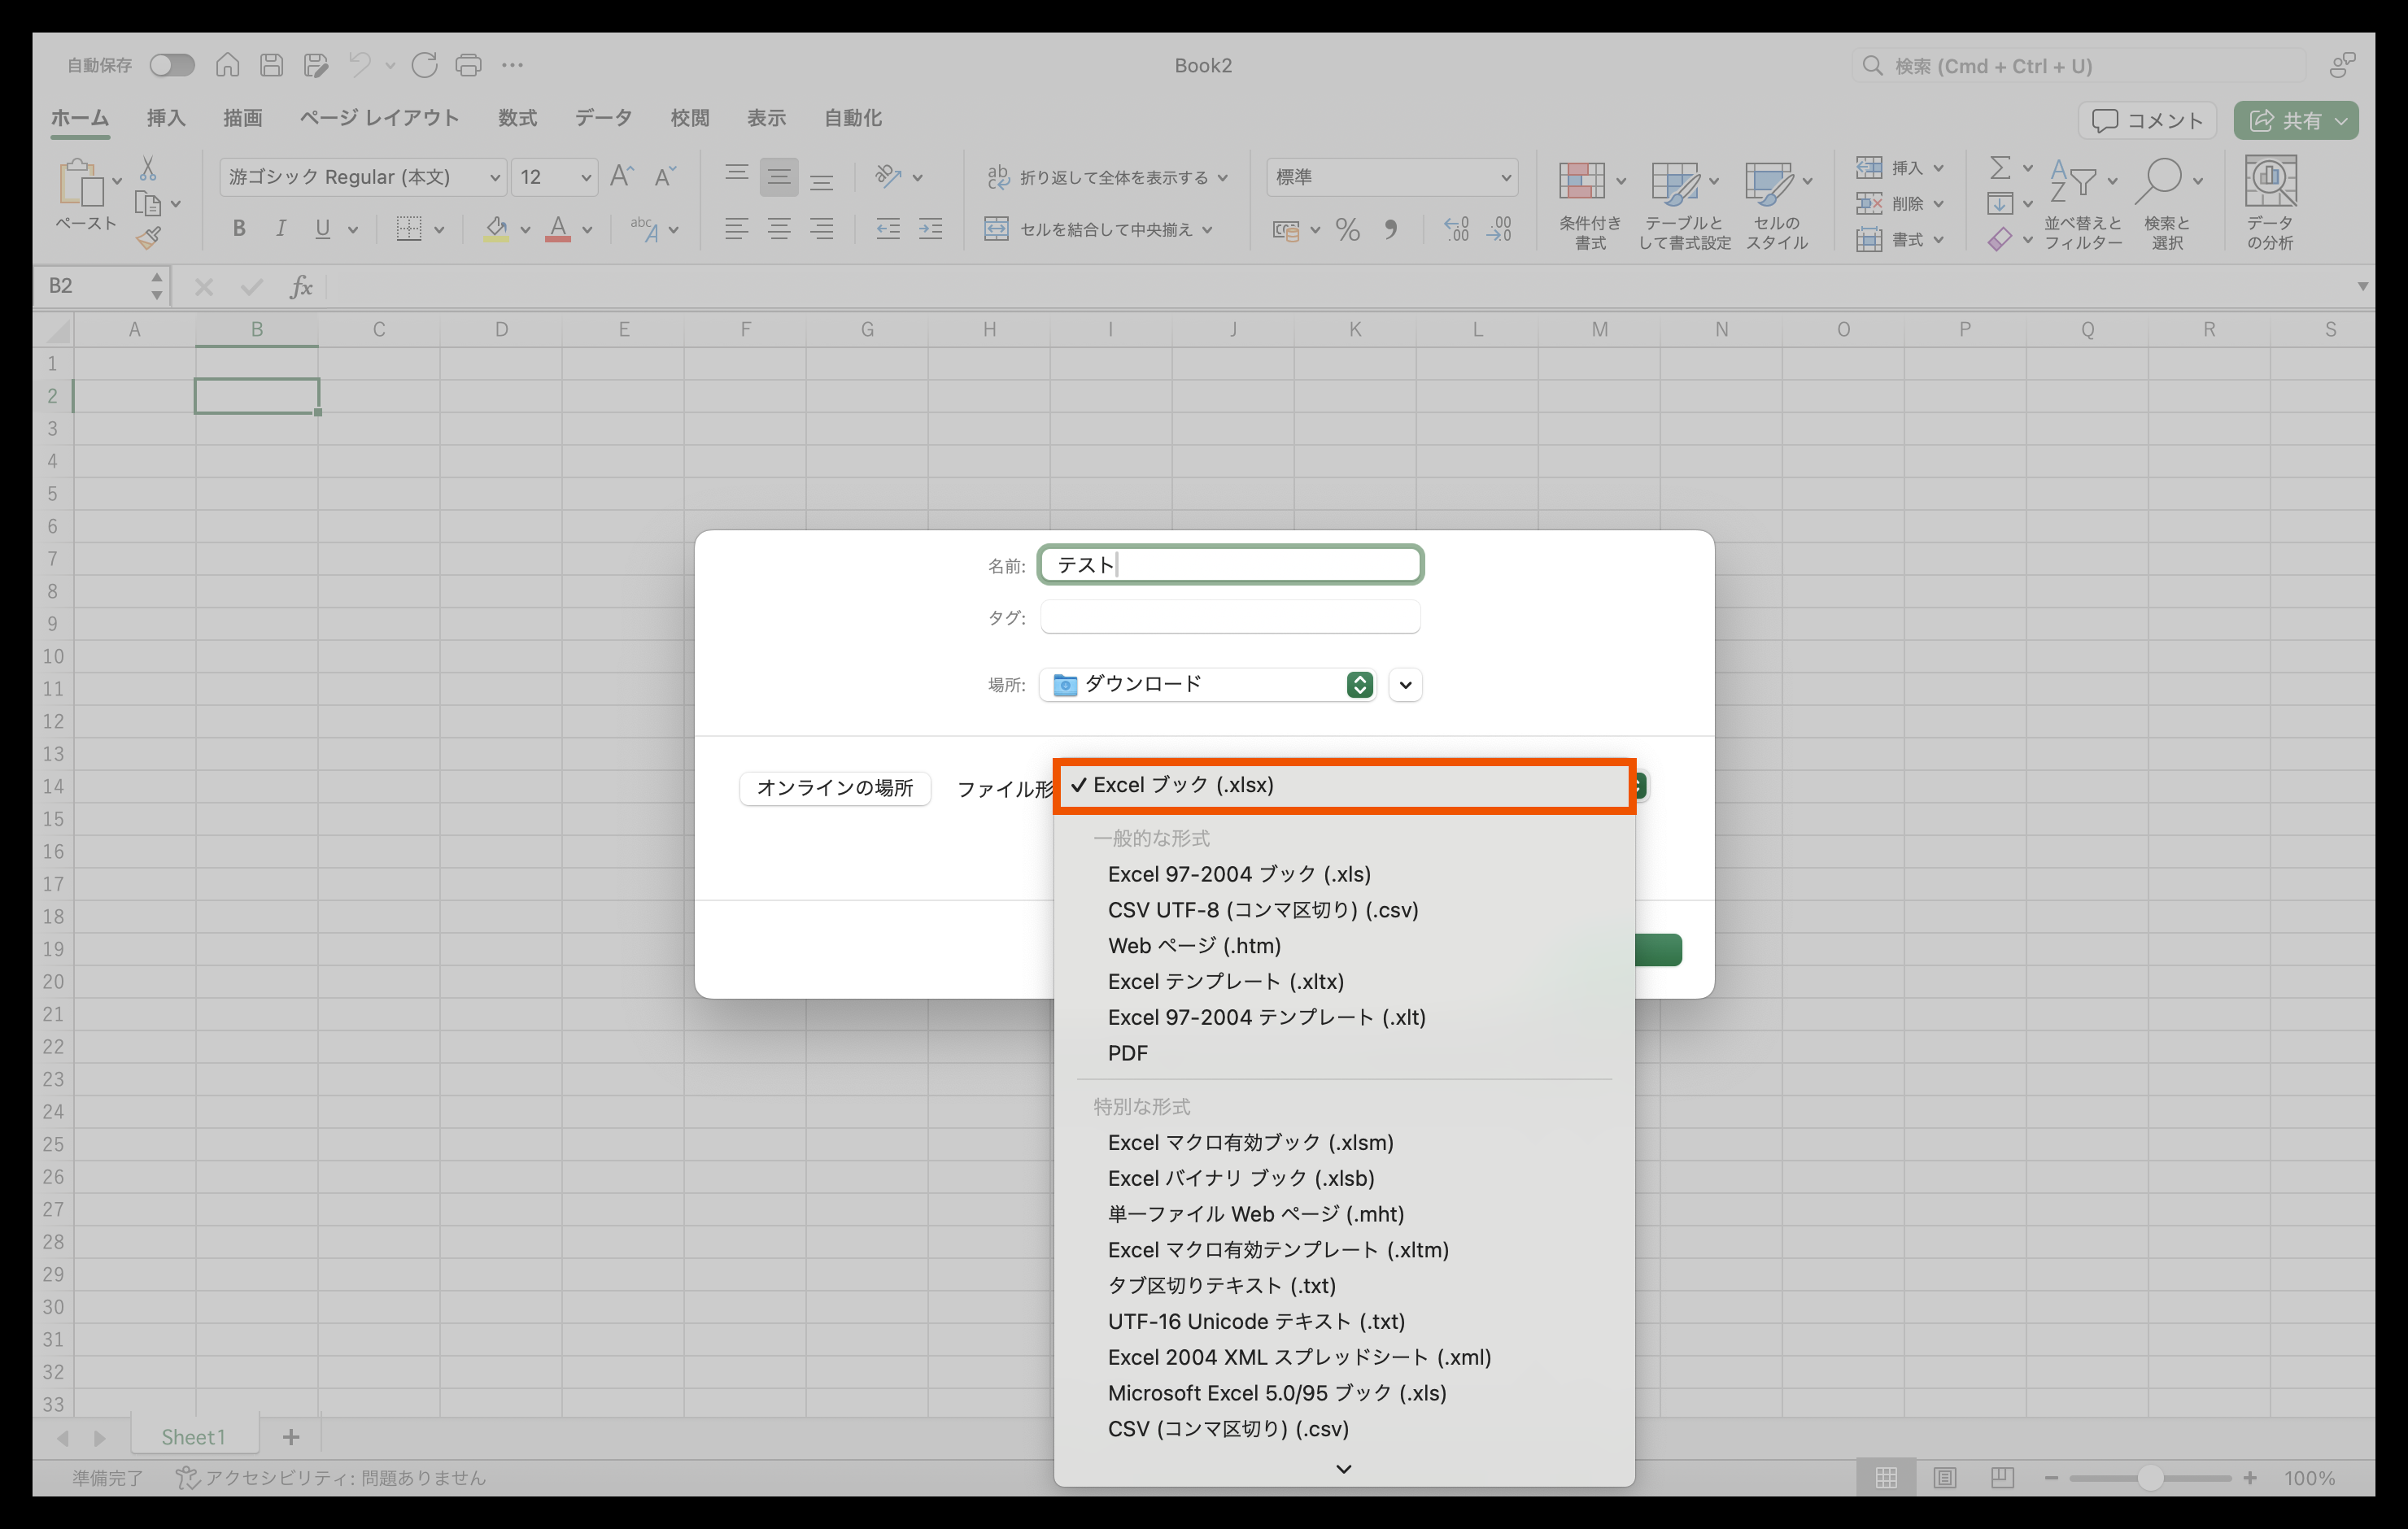
Task: Click the zoom slider in status bar
Action: [x=2150, y=1478]
